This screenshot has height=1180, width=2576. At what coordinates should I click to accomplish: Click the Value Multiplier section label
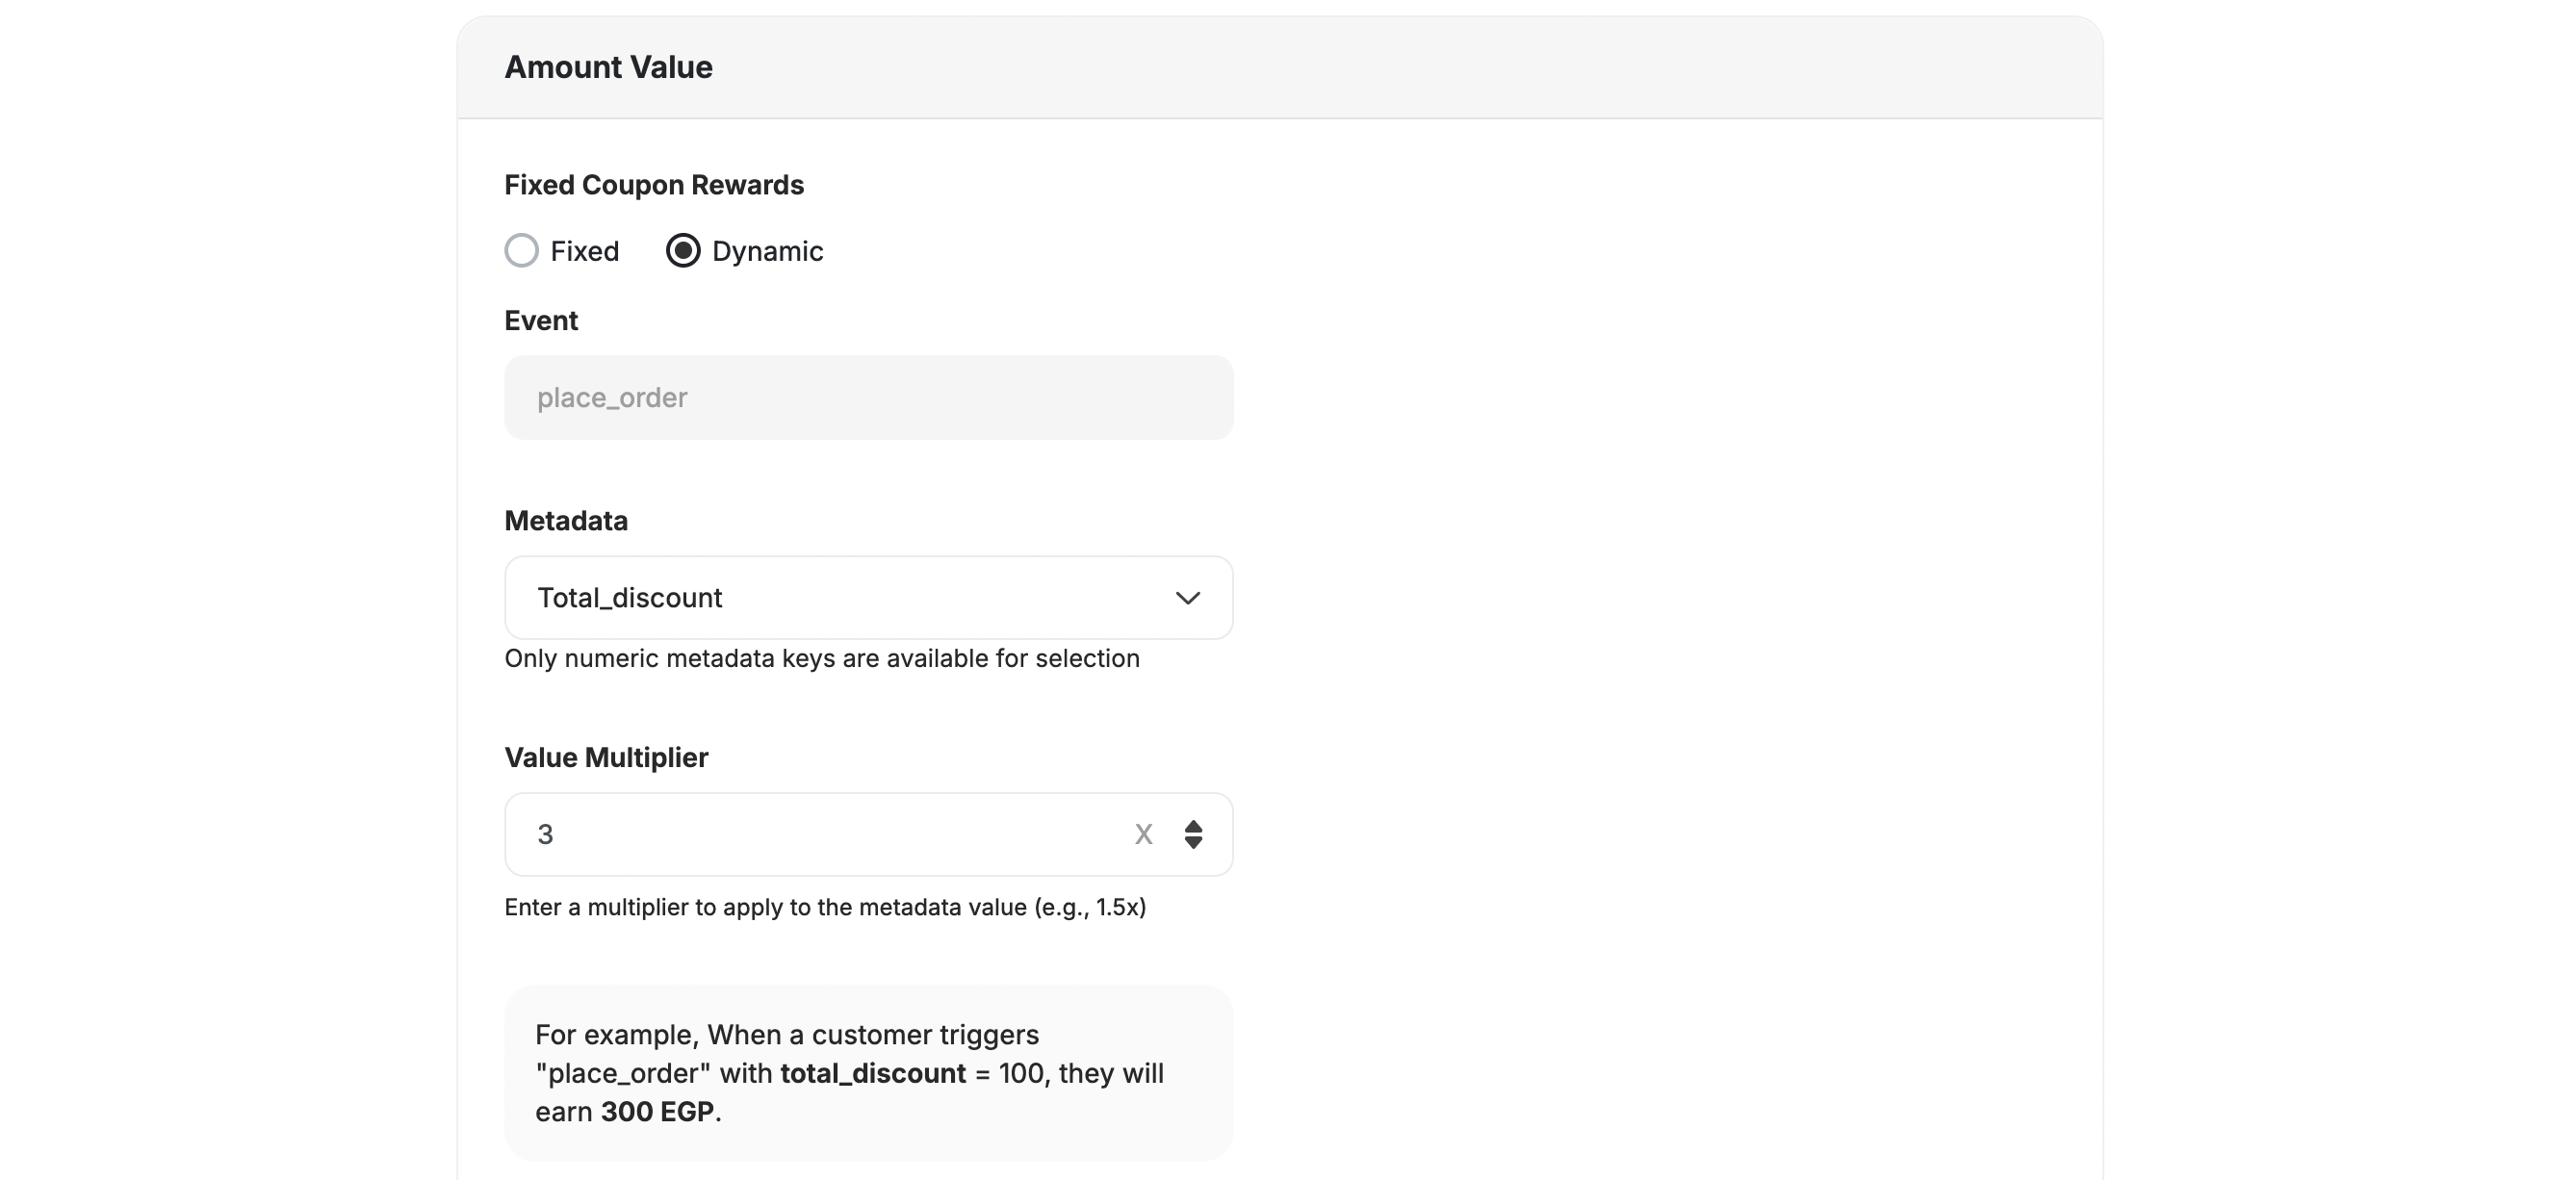tap(606, 757)
